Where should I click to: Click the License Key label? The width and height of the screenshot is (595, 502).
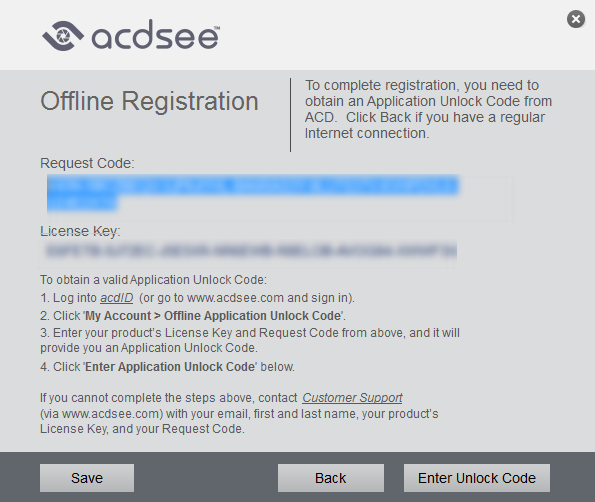click(x=80, y=231)
